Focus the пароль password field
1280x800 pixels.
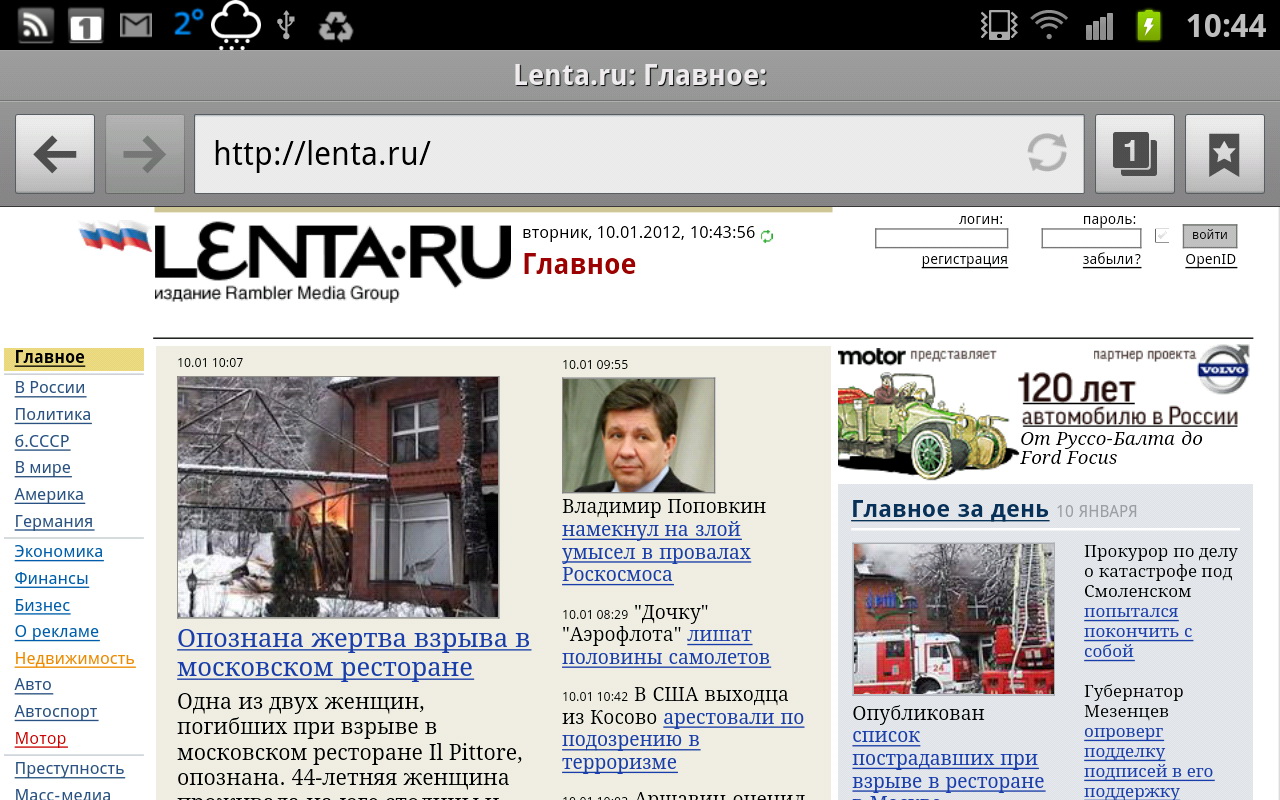1091,238
